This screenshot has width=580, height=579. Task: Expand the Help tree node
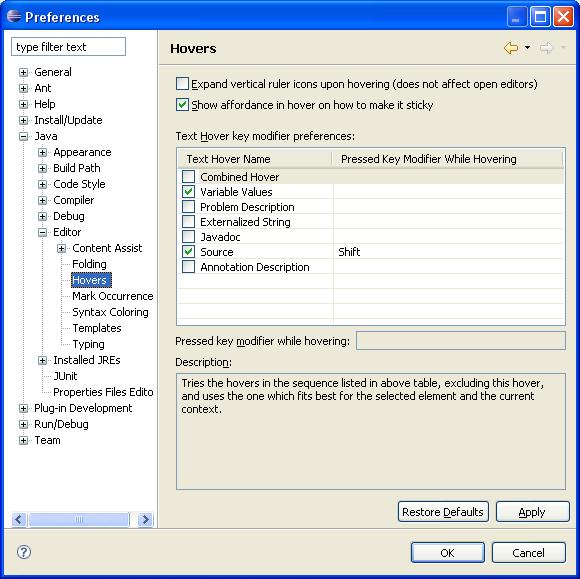click(x=23, y=104)
